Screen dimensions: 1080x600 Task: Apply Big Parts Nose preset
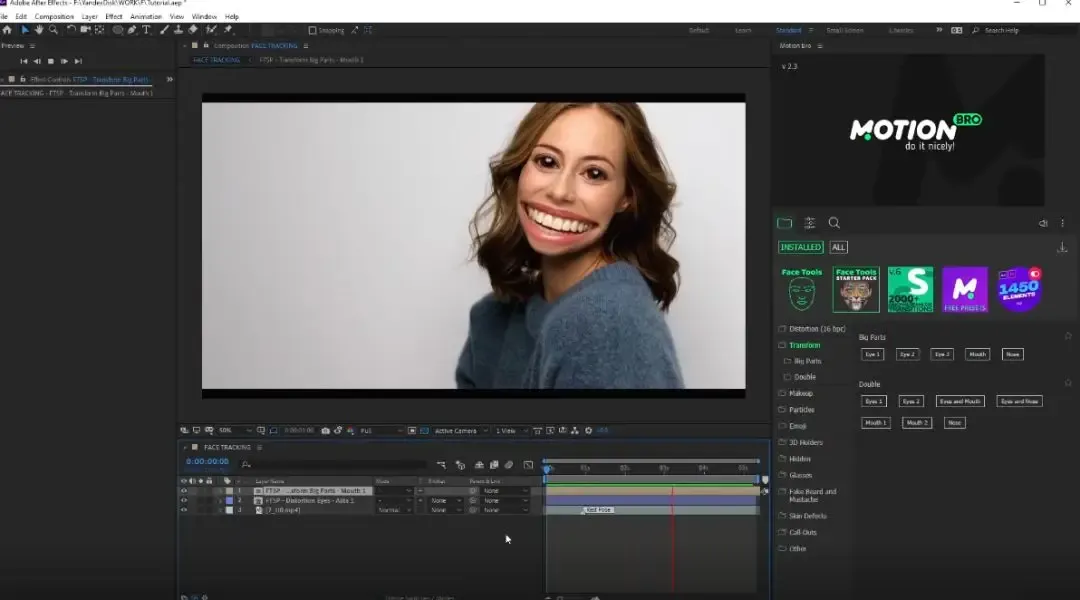1012,354
